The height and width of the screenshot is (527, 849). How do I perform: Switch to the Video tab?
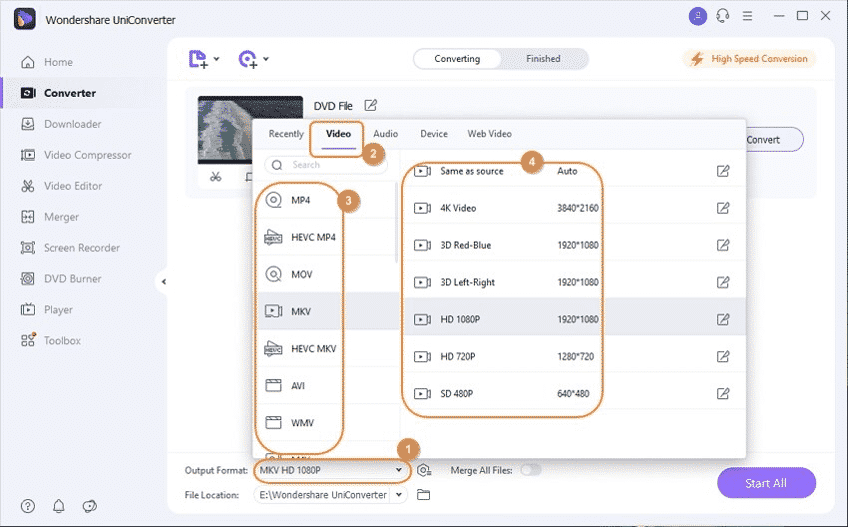pyautogui.click(x=338, y=134)
